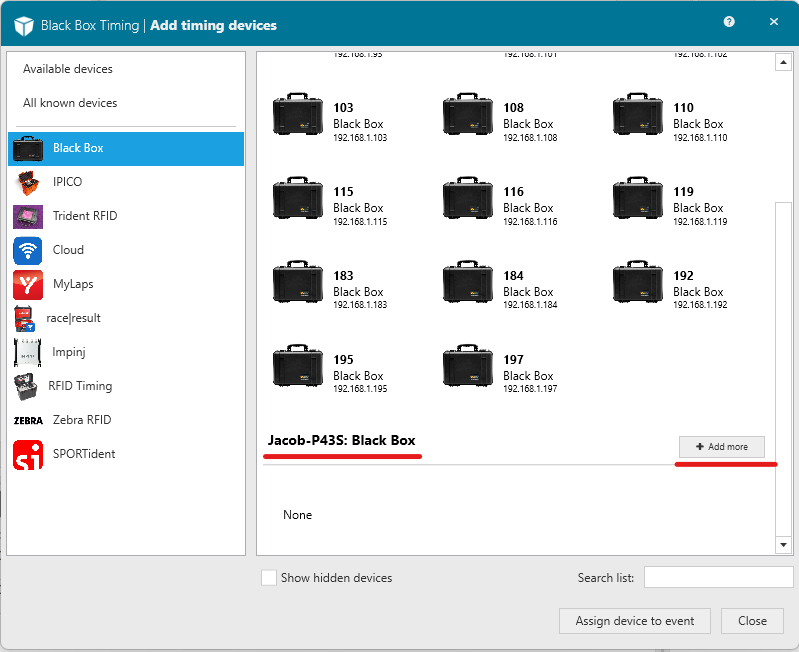Click Assign device to event
The width and height of the screenshot is (799, 652).
(634, 621)
